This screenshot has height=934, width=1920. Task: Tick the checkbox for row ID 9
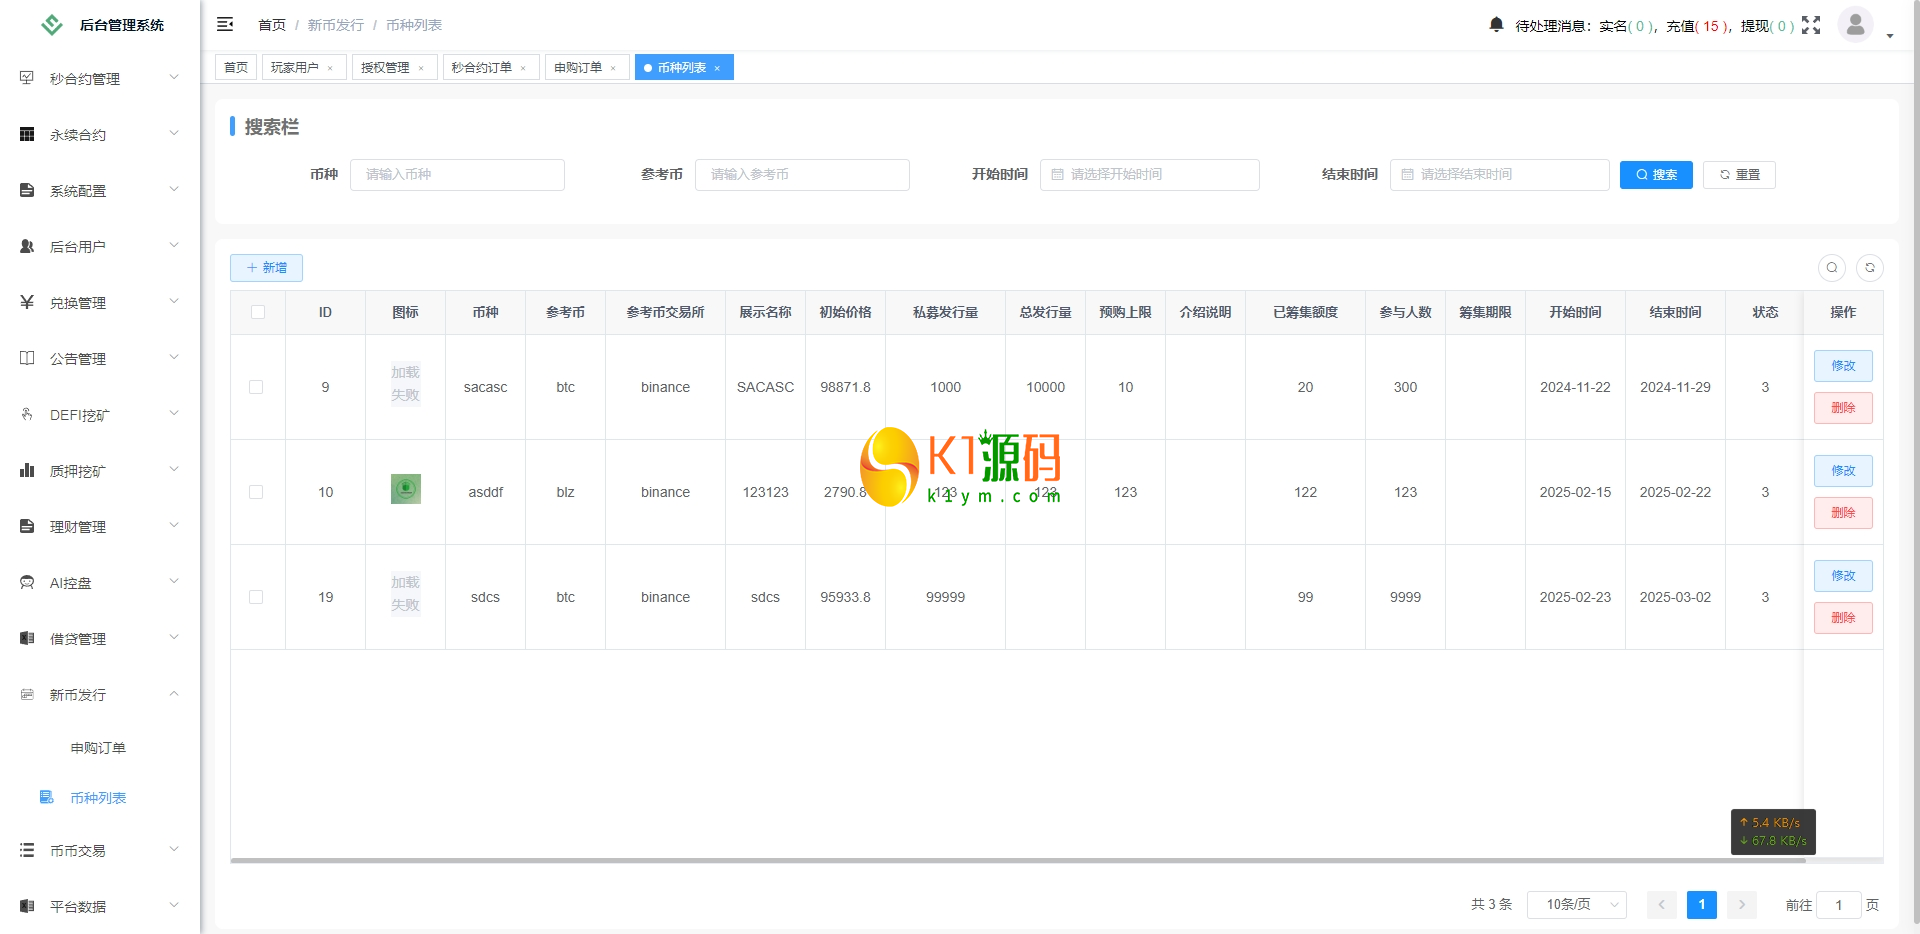tap(256, 387)
